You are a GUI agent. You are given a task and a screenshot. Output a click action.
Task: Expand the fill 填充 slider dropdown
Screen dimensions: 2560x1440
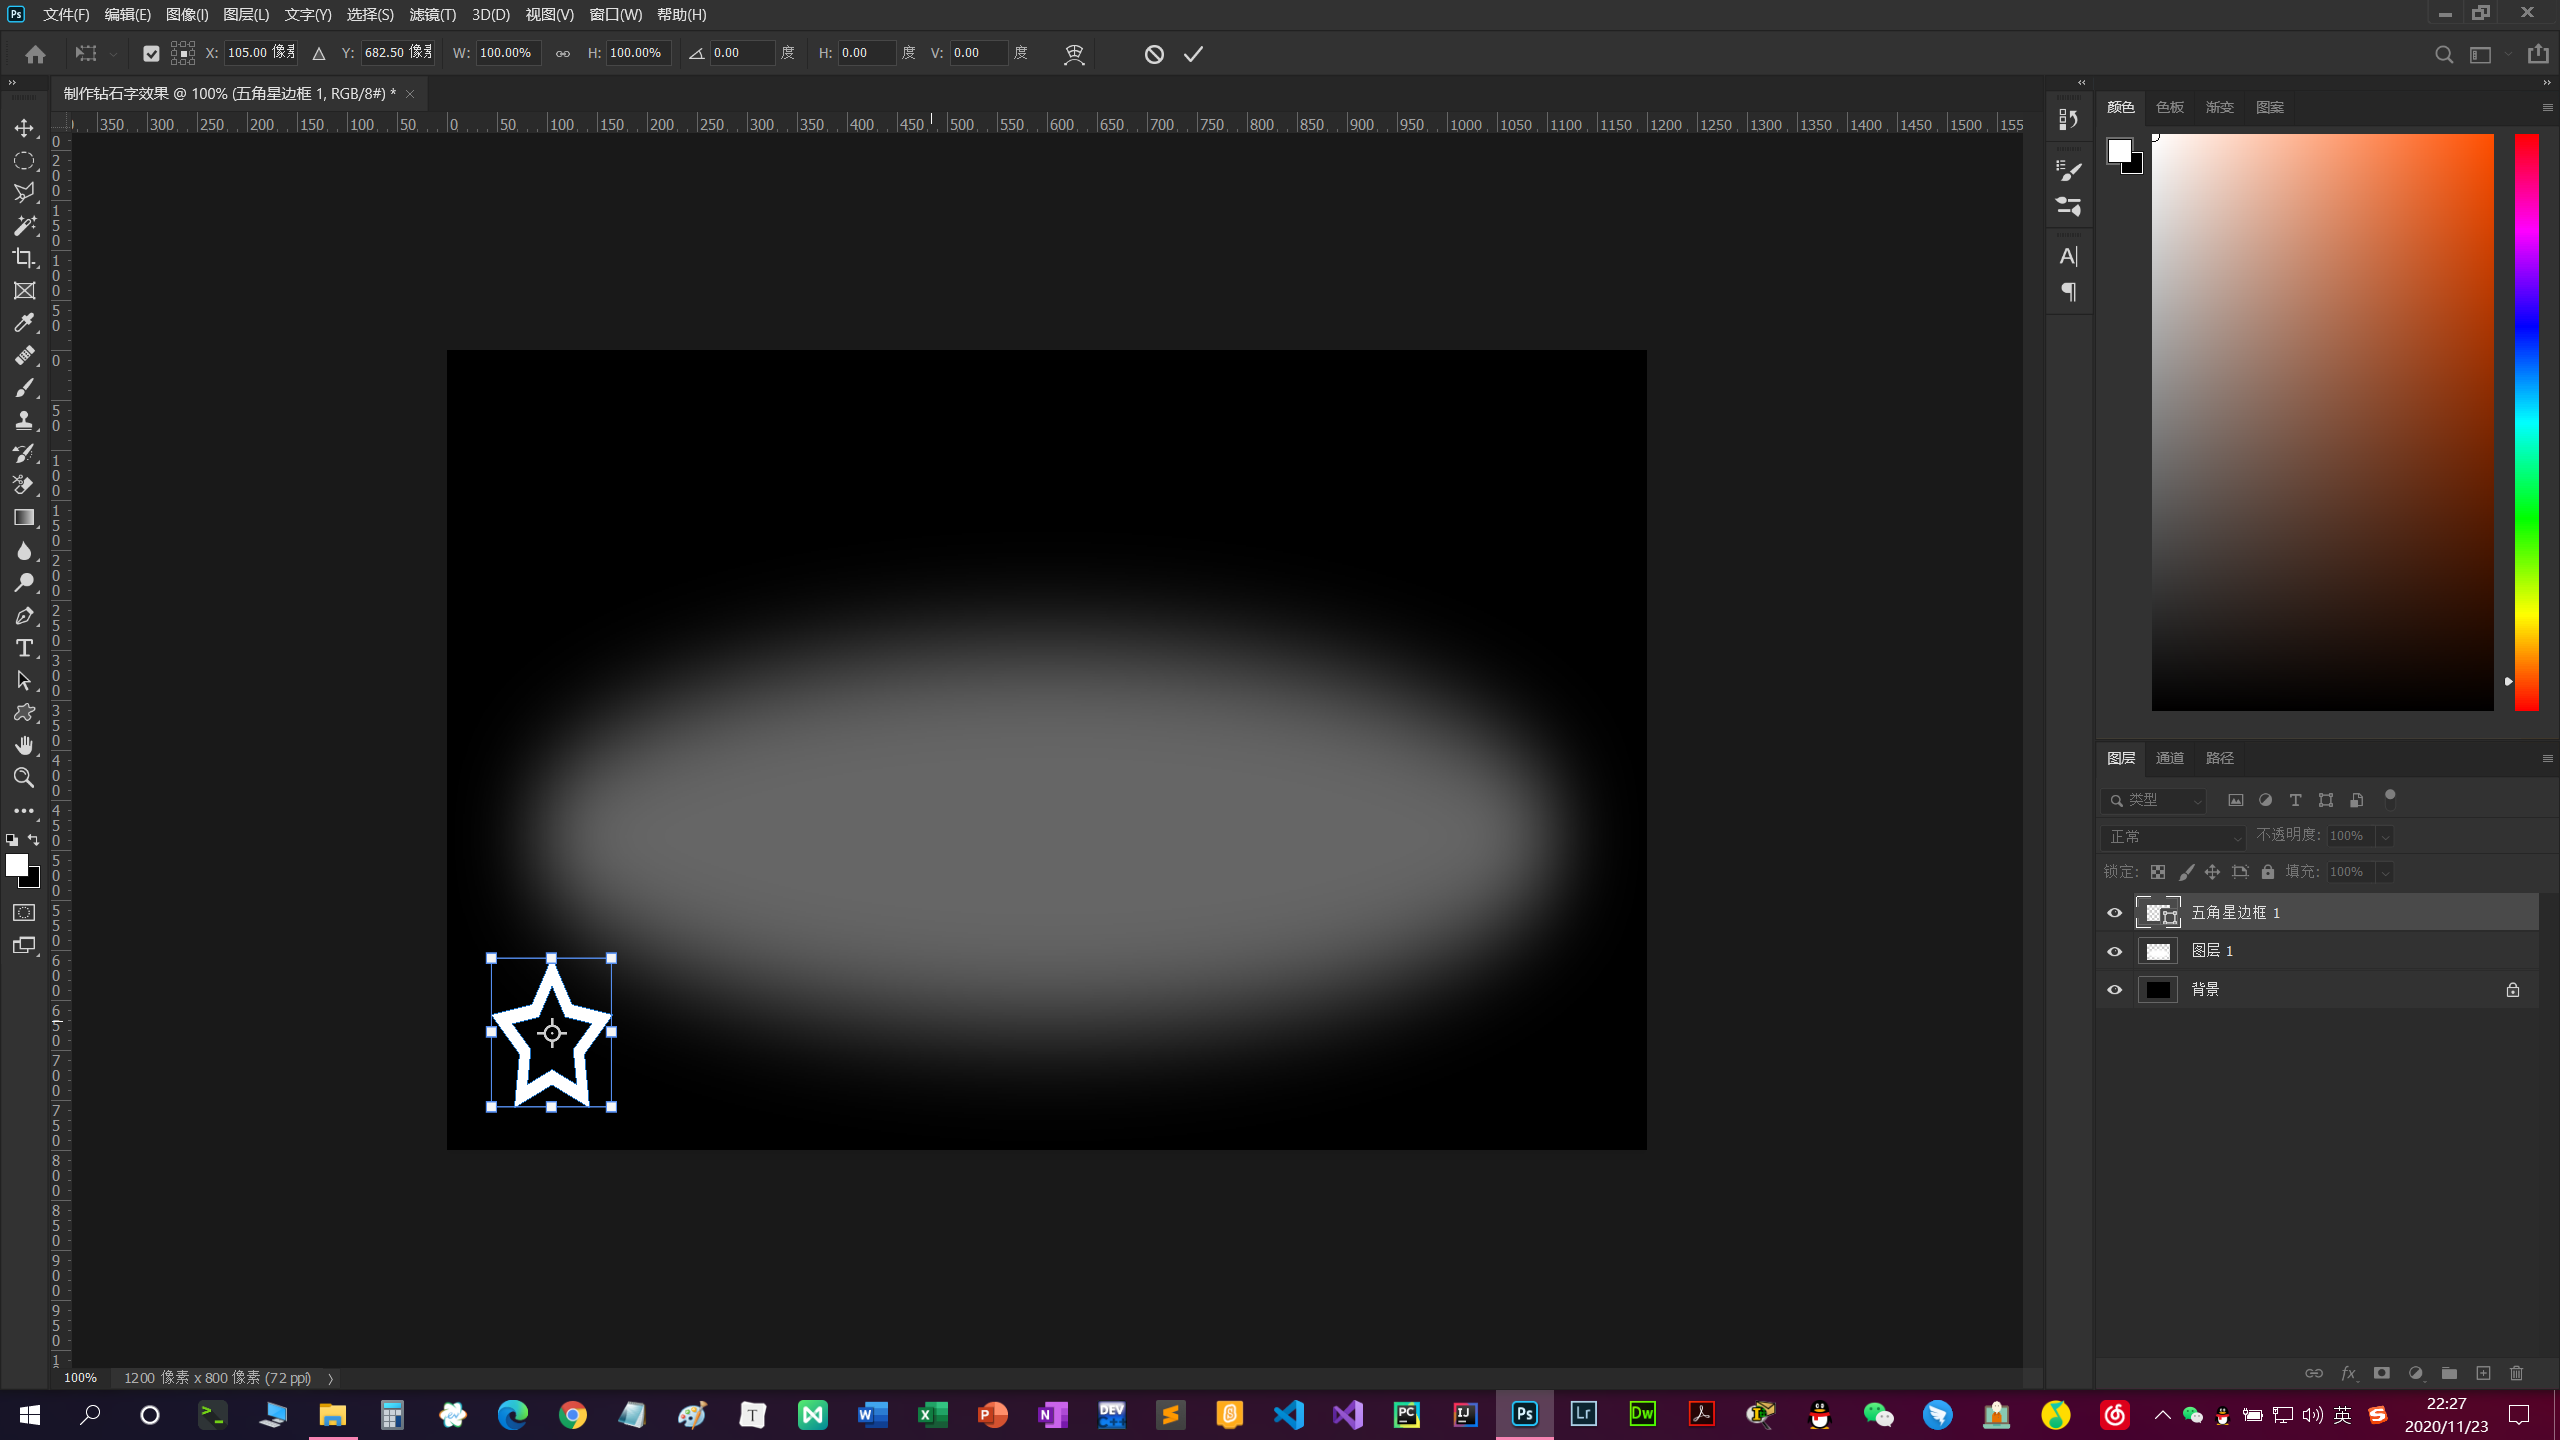pyautogui.click(x=2385, y=872)
